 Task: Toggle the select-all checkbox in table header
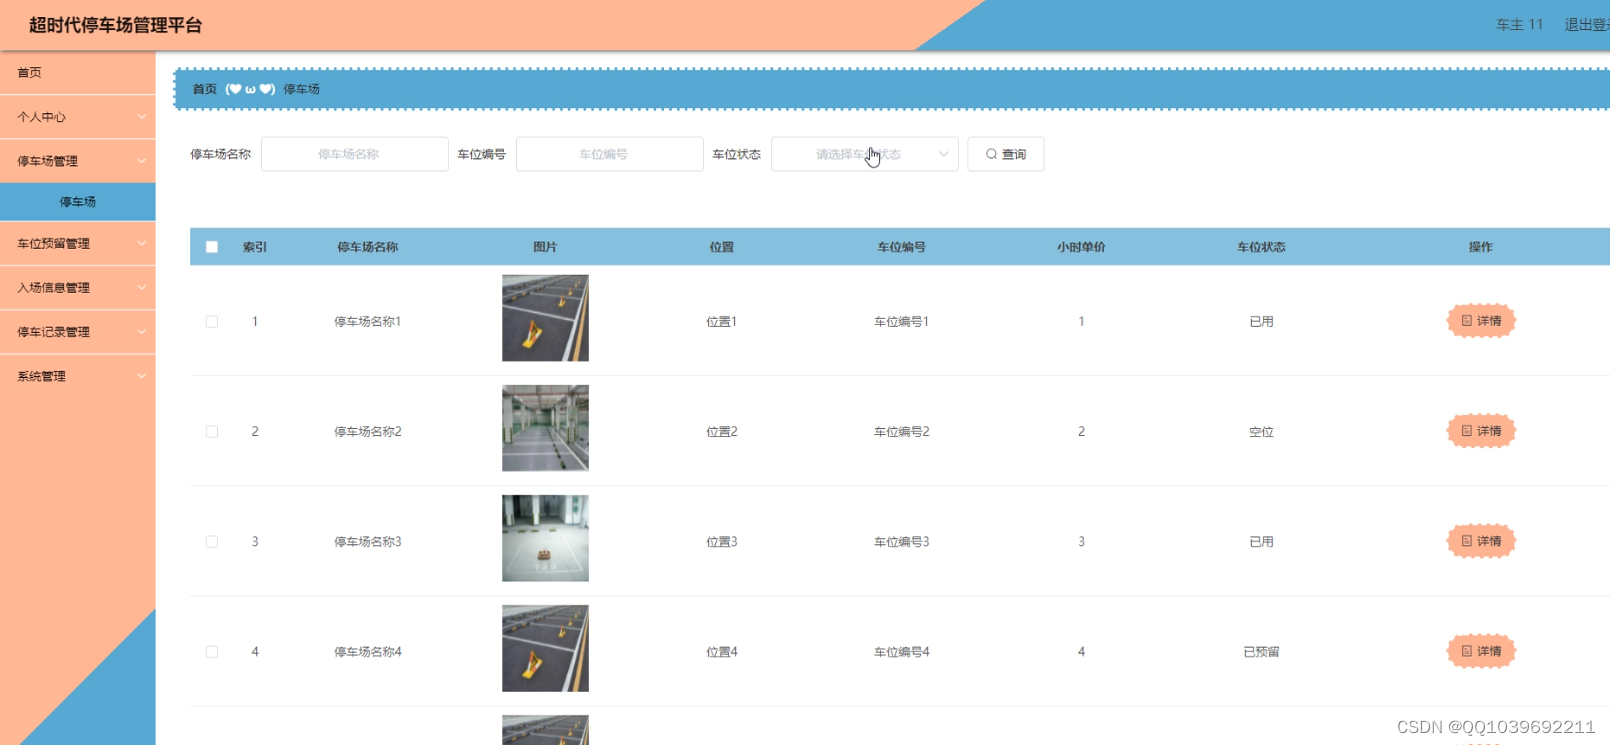(212, 247)
